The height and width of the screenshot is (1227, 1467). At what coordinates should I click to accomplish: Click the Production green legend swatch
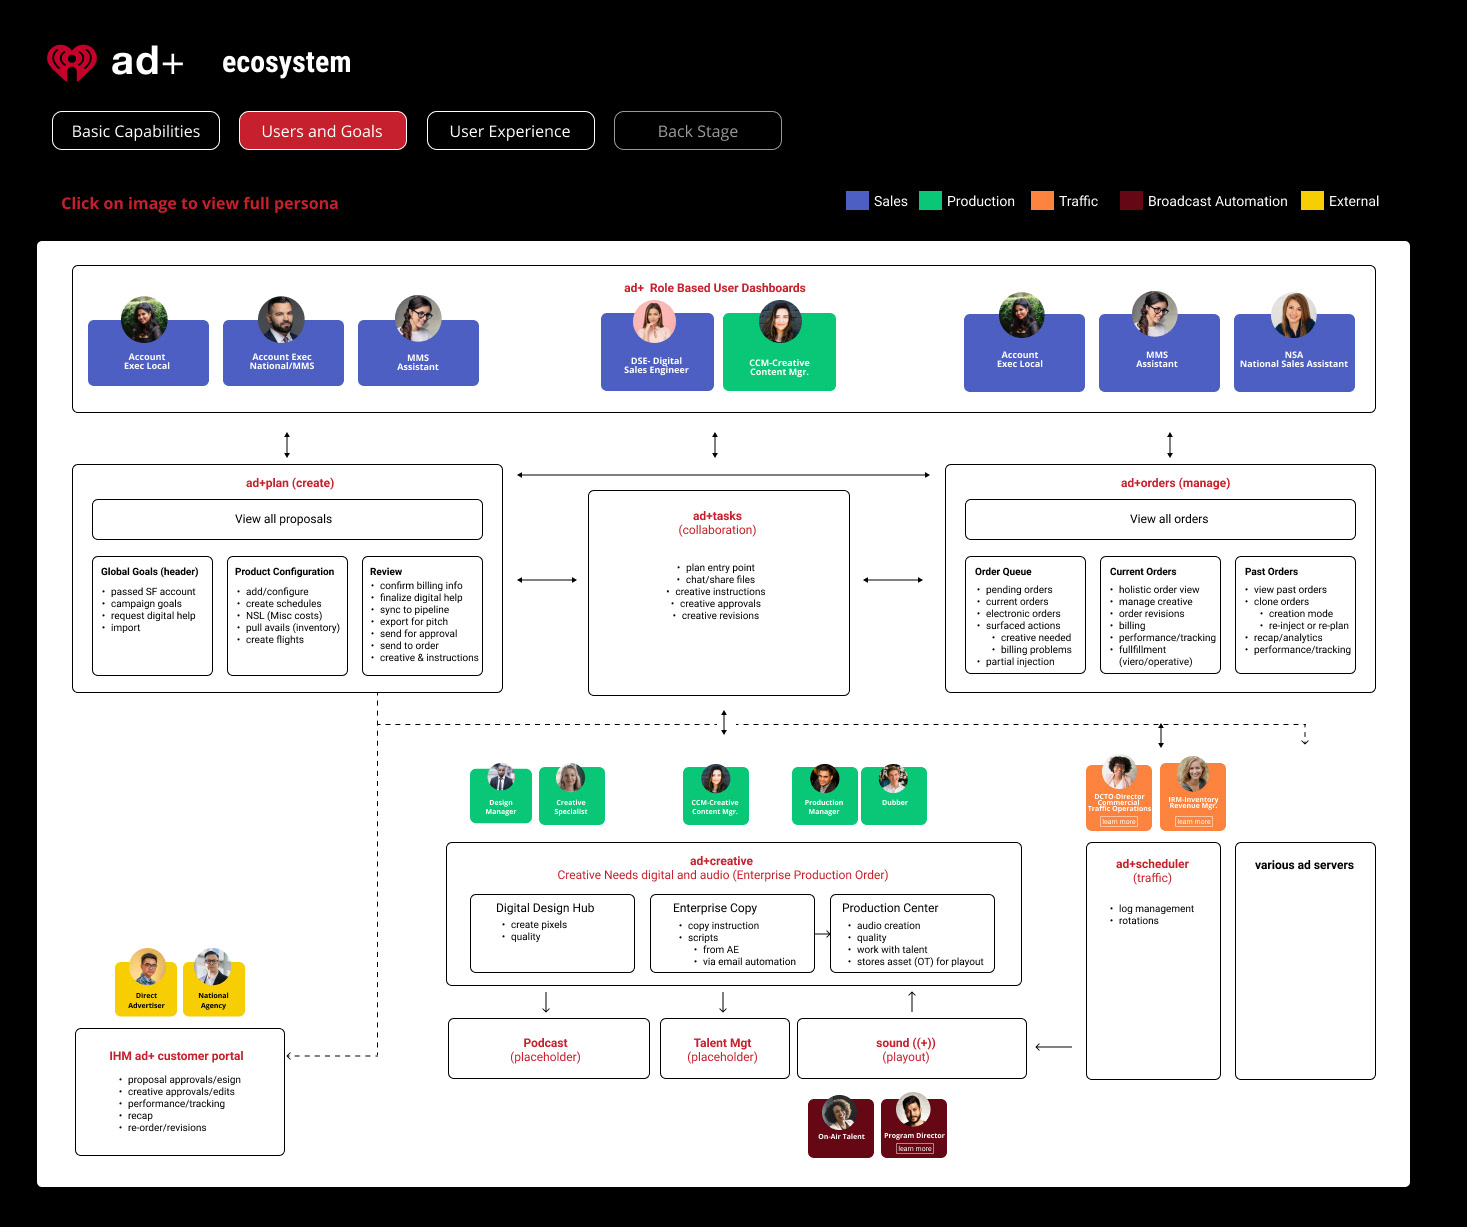[930, 200]
